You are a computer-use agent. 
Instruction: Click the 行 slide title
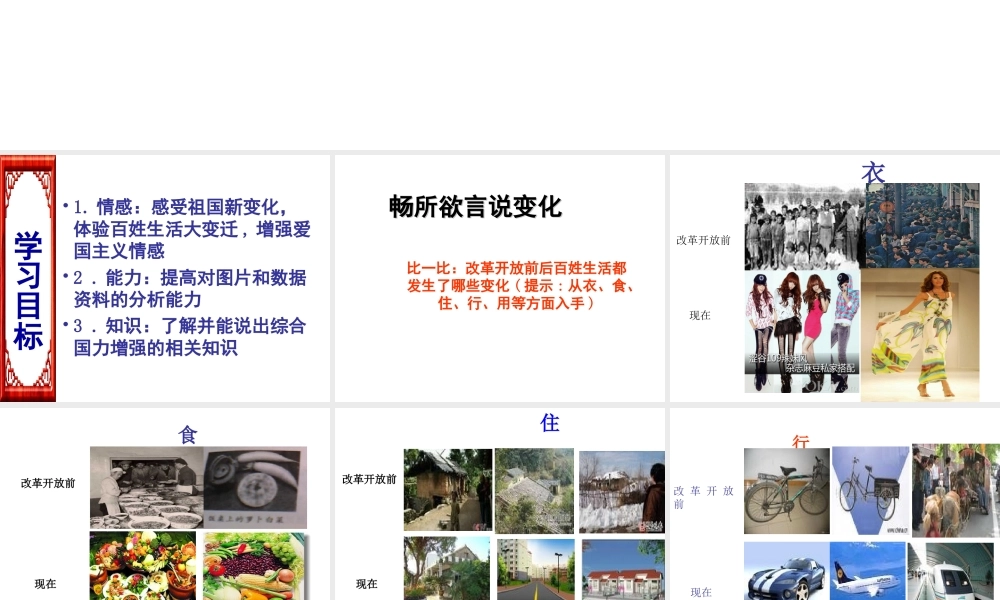[800, 441]
